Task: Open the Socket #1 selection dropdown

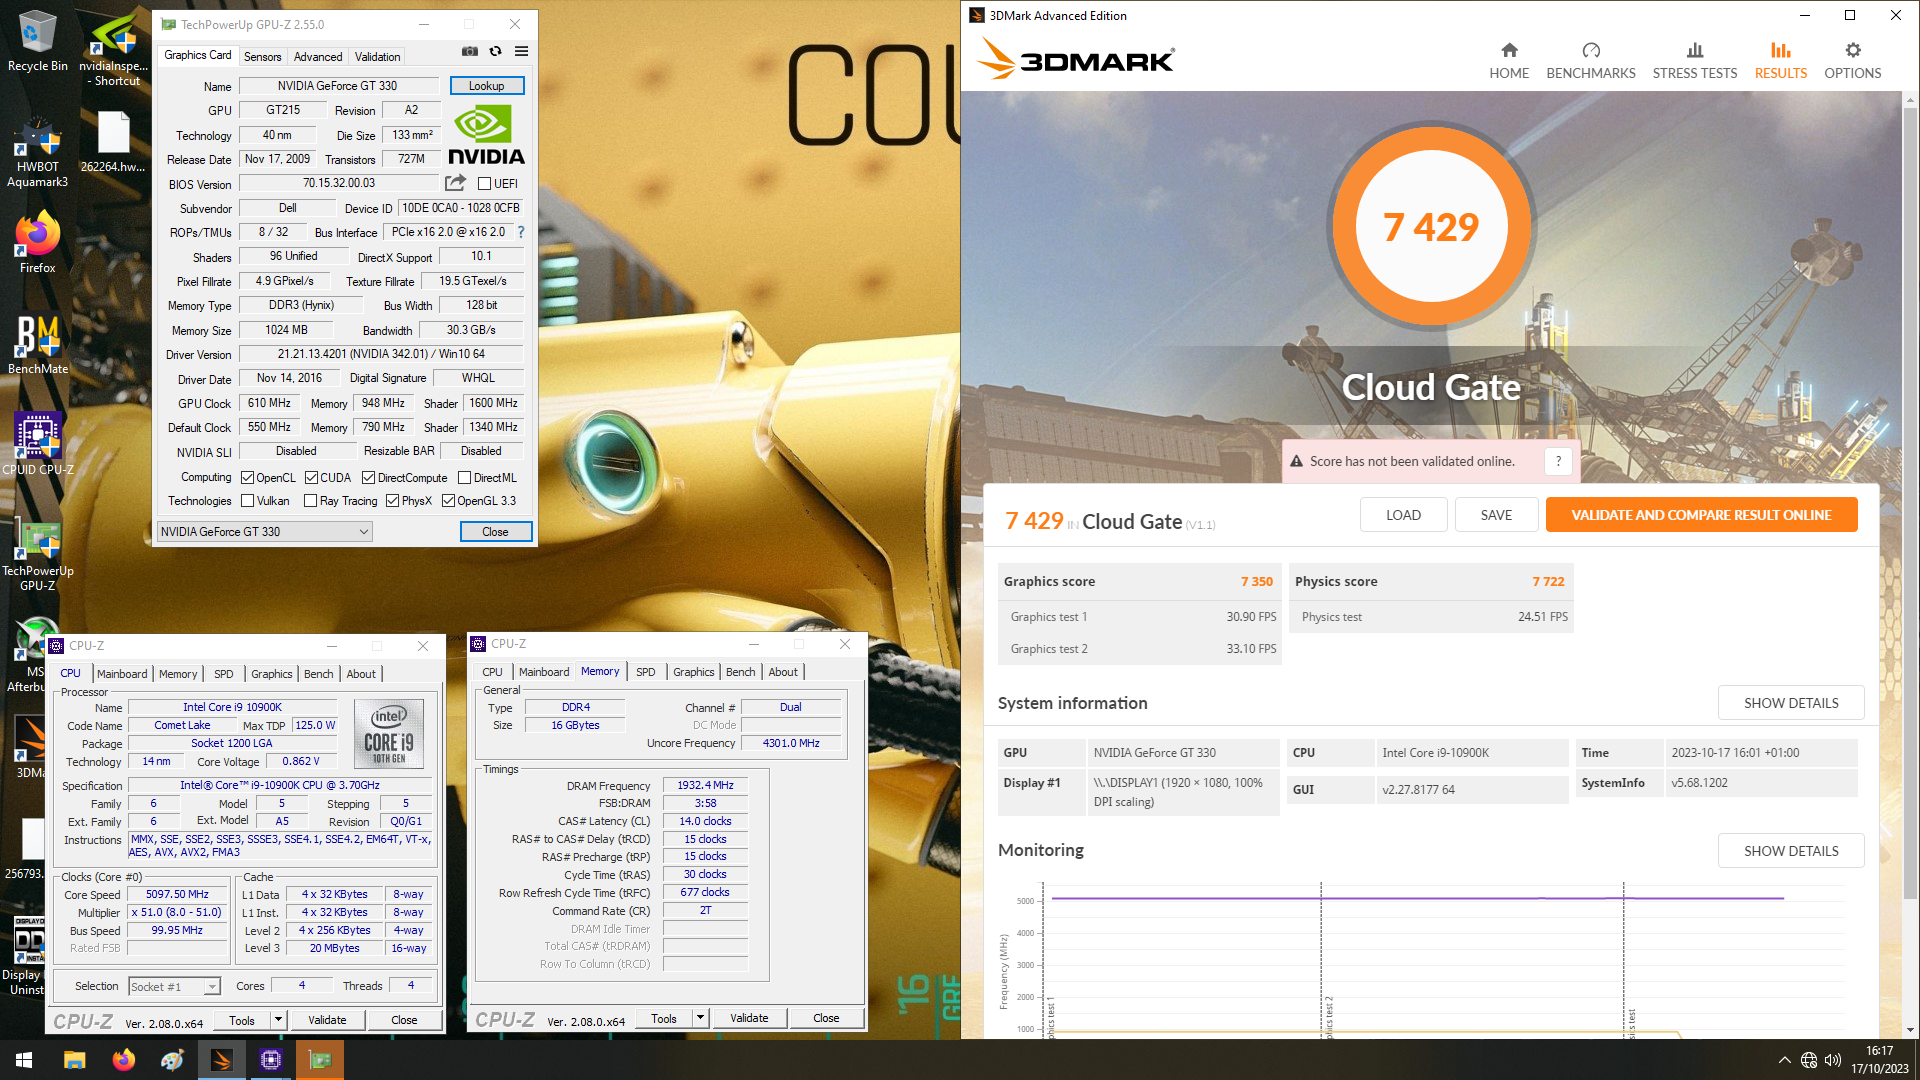Action: (x=174, y=987)
